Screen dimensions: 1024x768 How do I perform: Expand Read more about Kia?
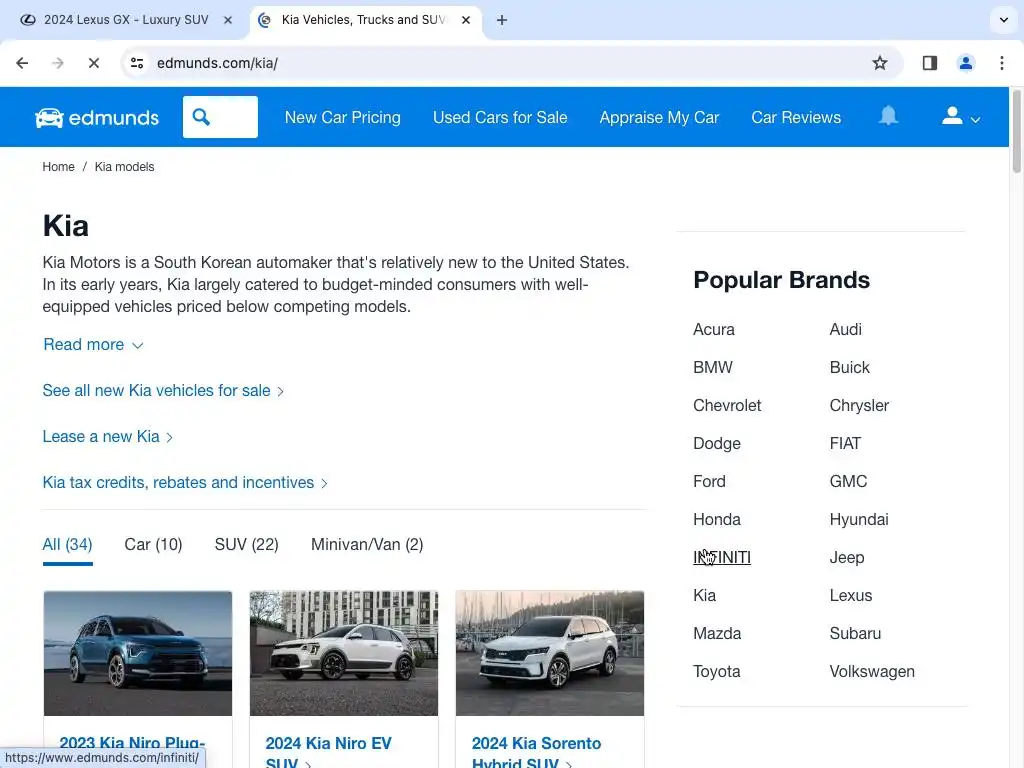(x=93, y=345)
